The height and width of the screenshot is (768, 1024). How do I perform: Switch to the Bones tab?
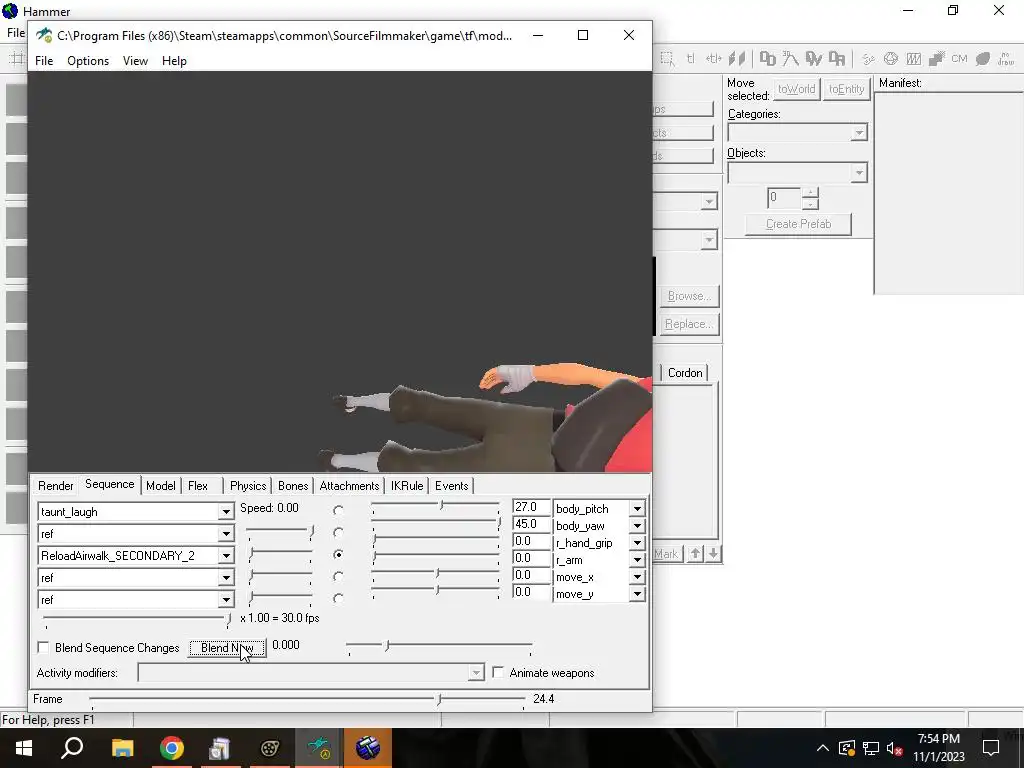(x=293, y=486)
